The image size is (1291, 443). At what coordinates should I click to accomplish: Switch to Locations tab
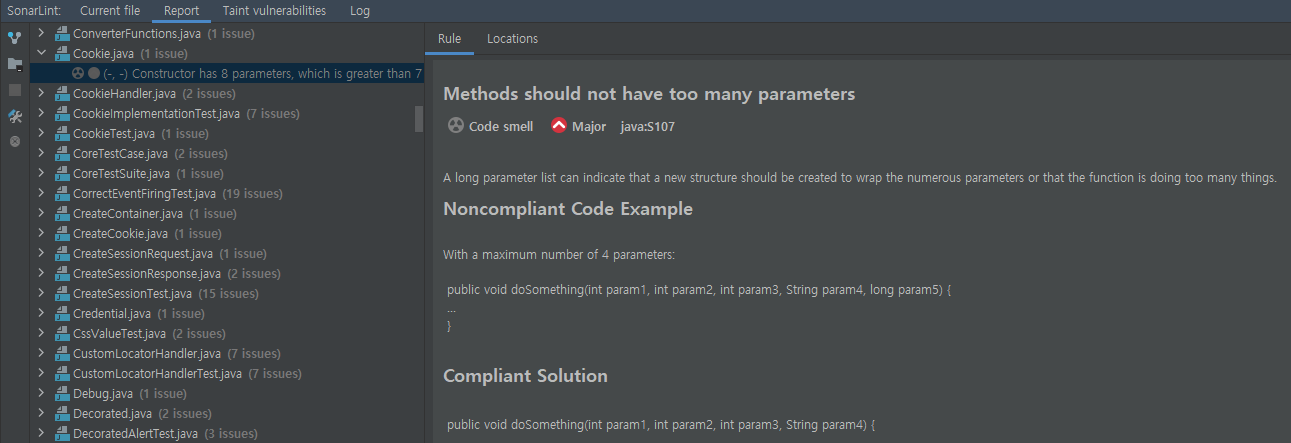pos(512,39)
